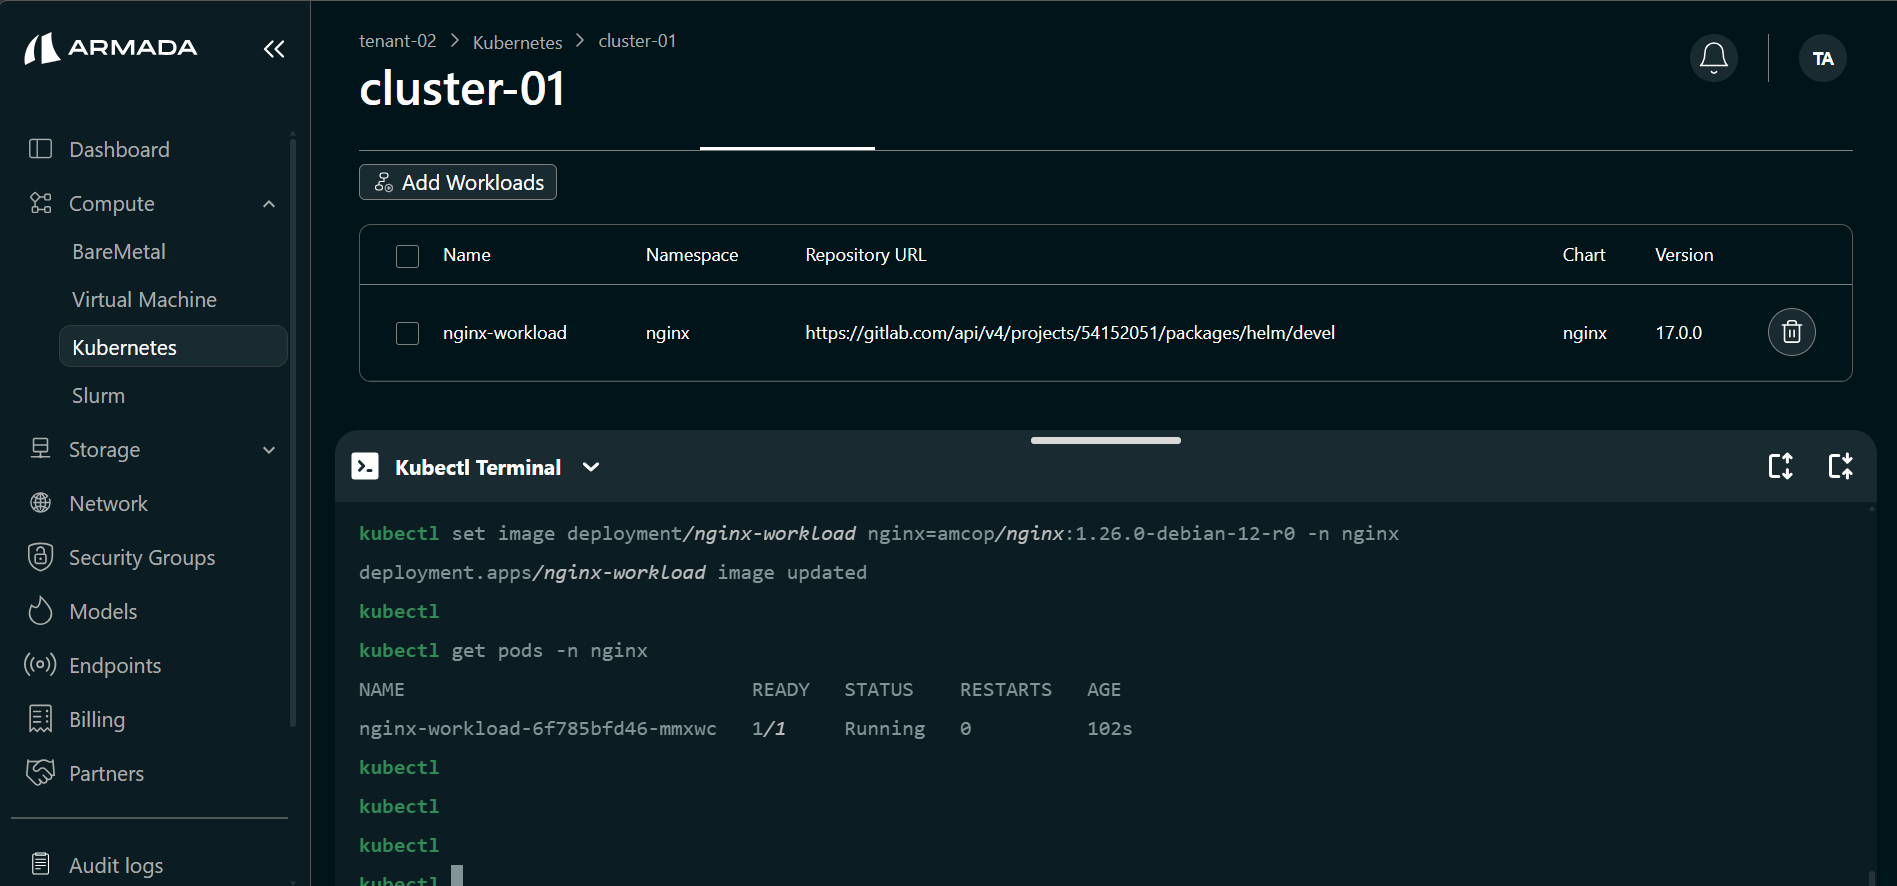Click the Storage icon

coord(40,449)
